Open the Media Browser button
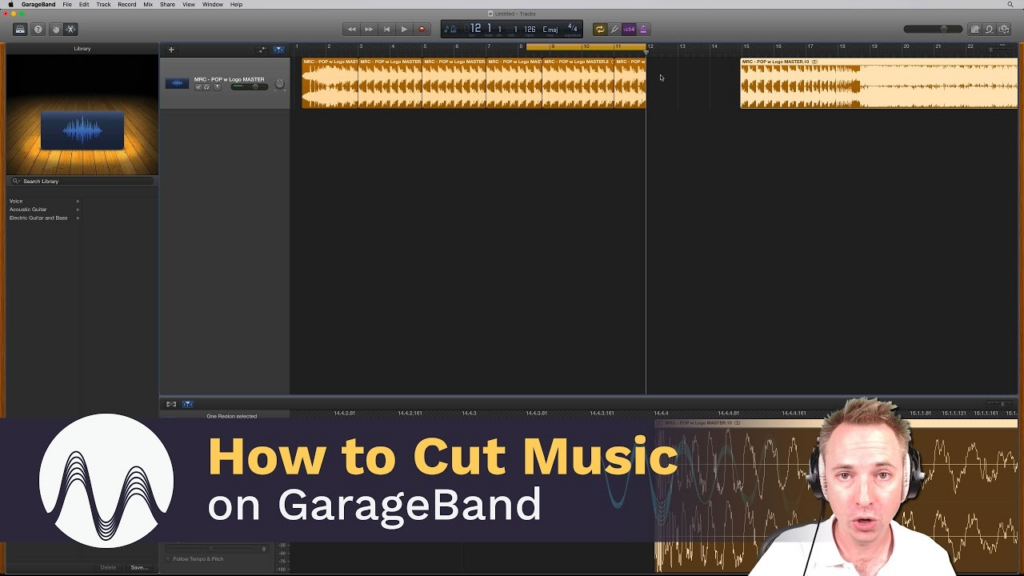This screenshot has height=576, width=1024. [1004, 29]
